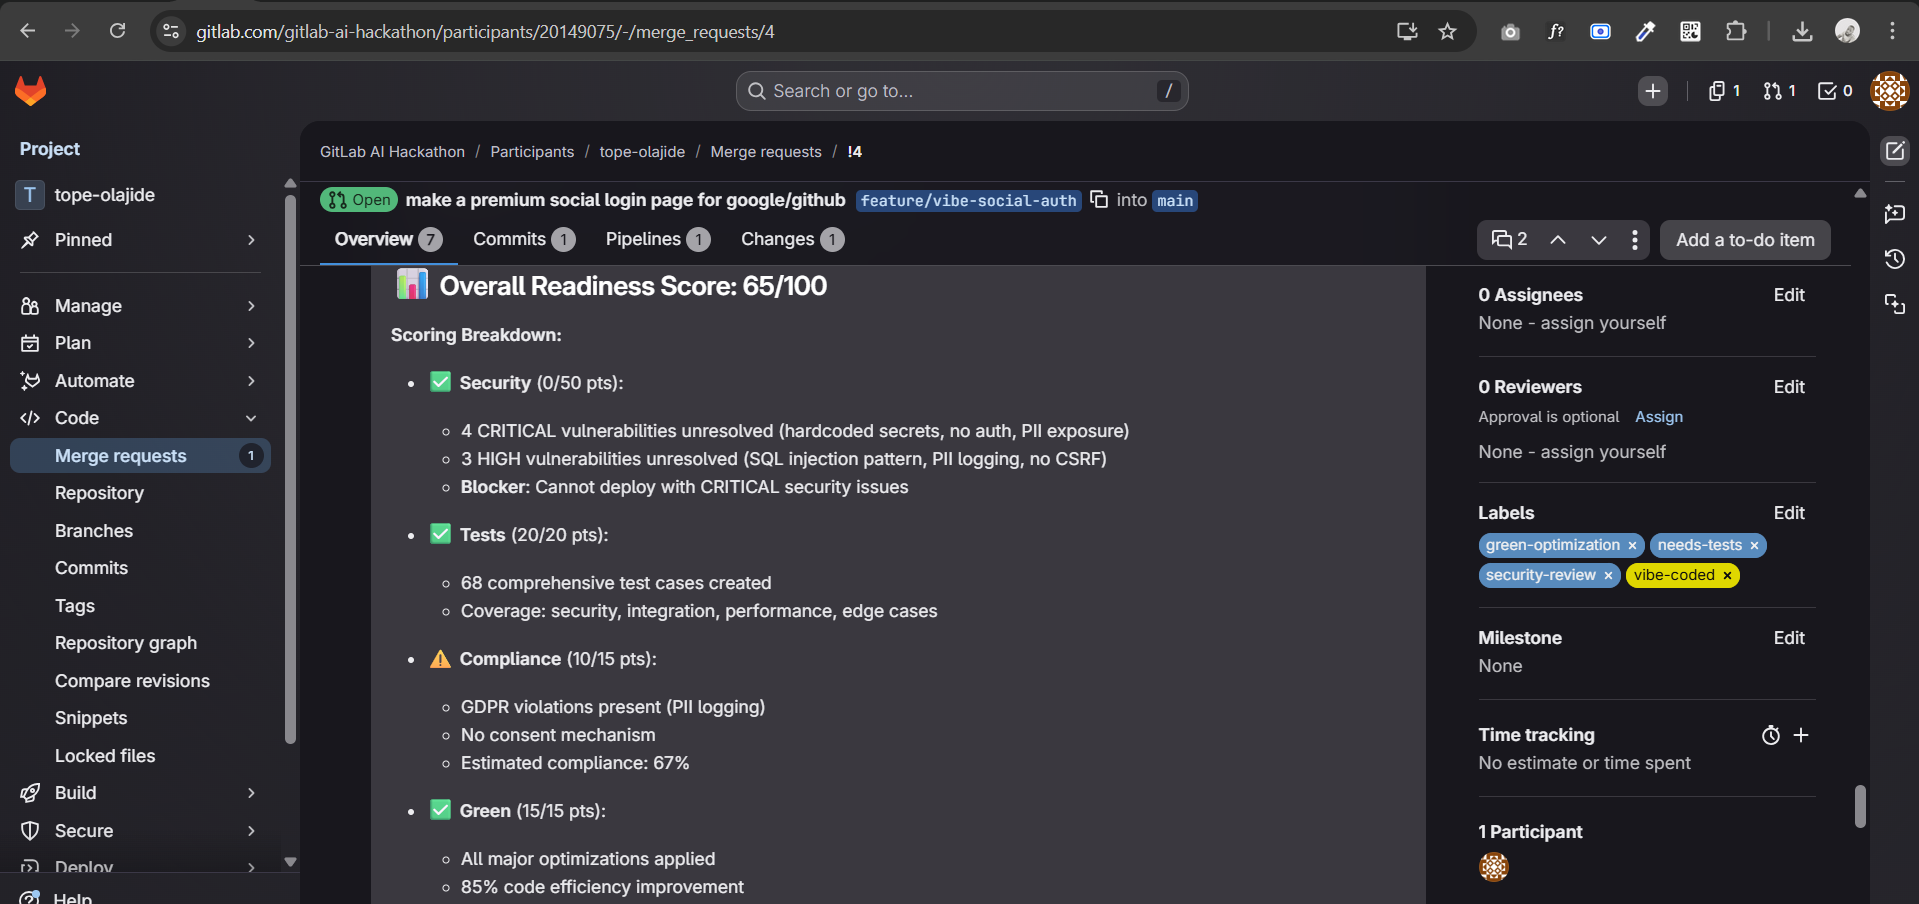1919x904 pixels.
Task: Click the browser back arrow
Action: (x=27, y=31)
